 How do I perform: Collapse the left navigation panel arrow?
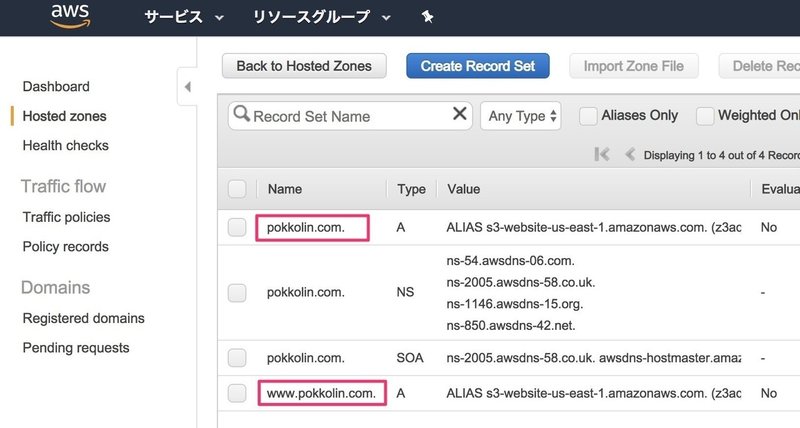tap(187, 87)
